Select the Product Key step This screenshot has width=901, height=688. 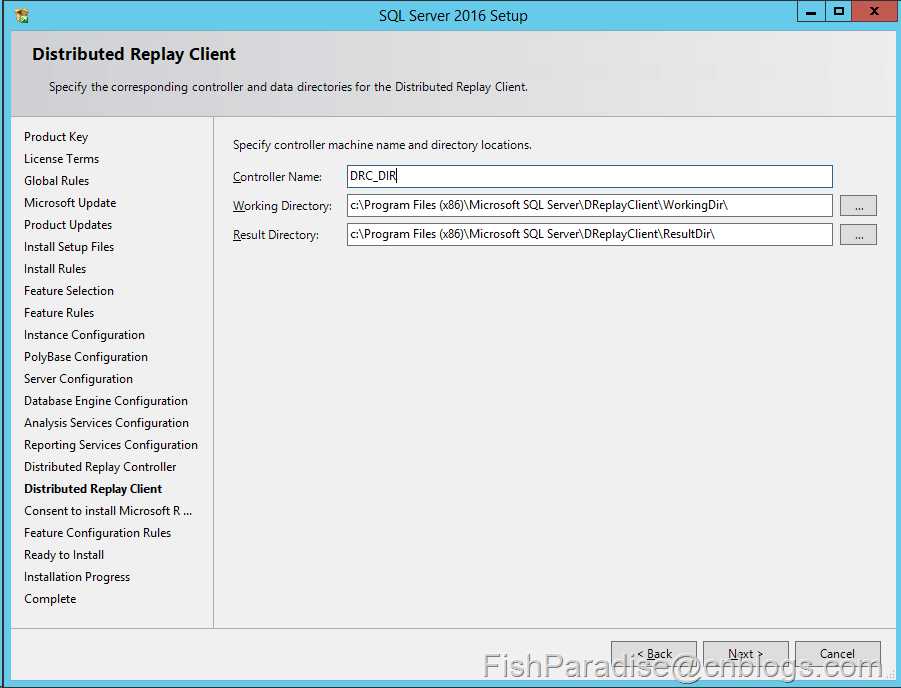point(56,137)
